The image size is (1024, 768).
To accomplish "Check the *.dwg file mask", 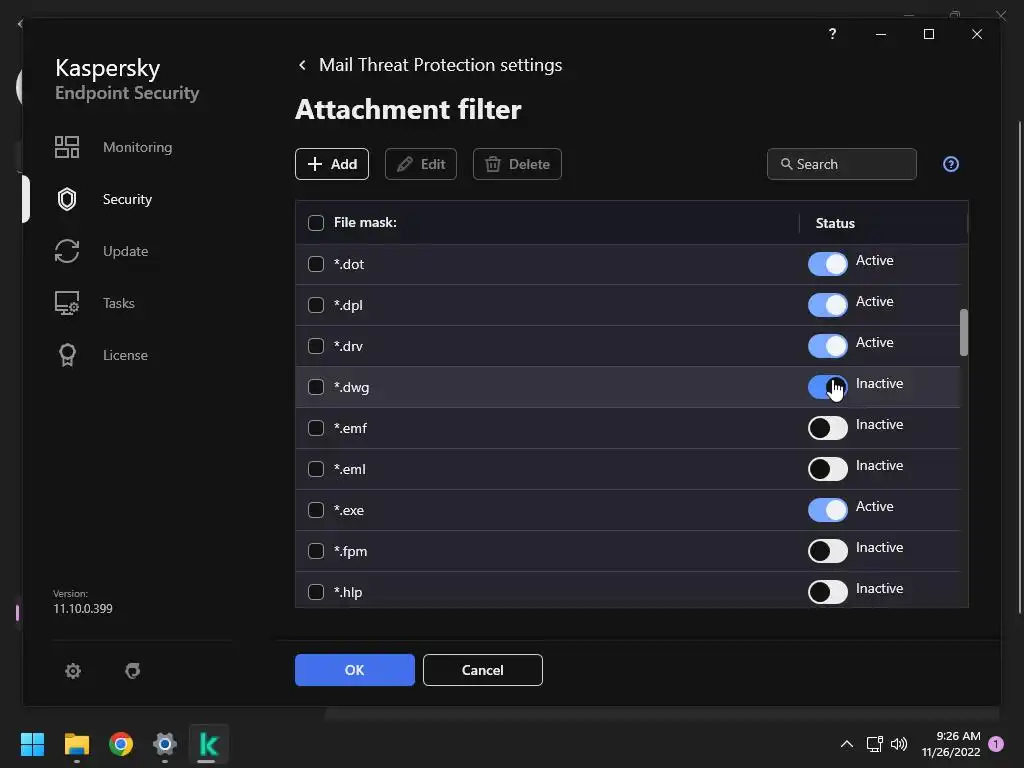I will click(x=315, y=387).
